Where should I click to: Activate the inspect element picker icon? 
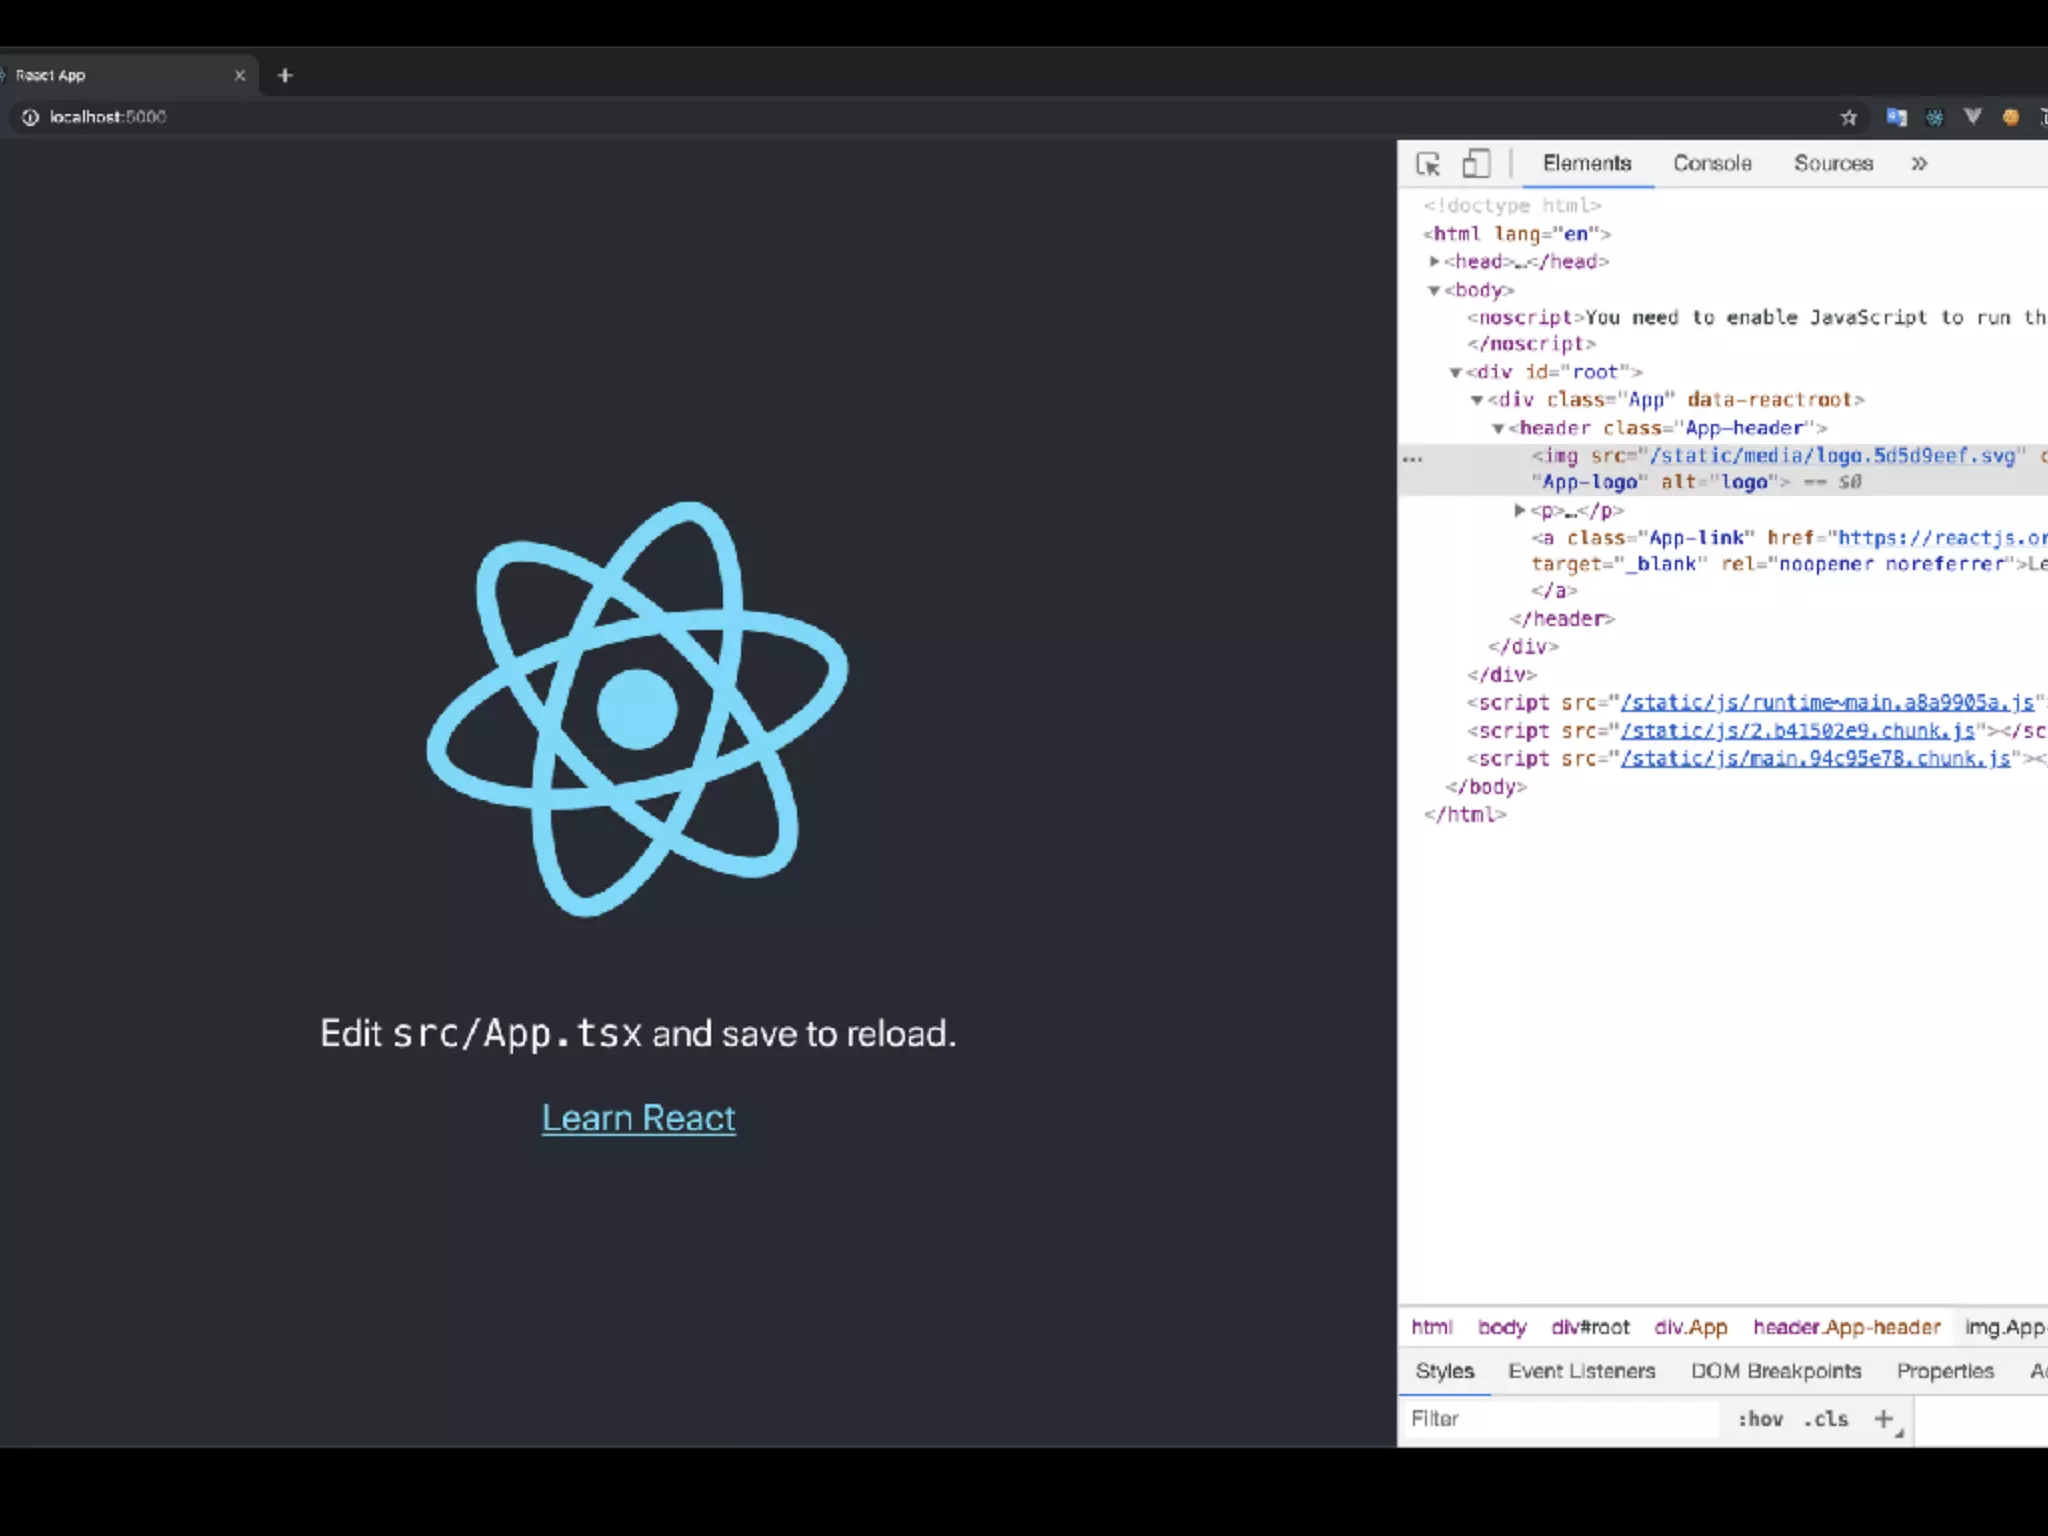click(x=1428, y=163)
